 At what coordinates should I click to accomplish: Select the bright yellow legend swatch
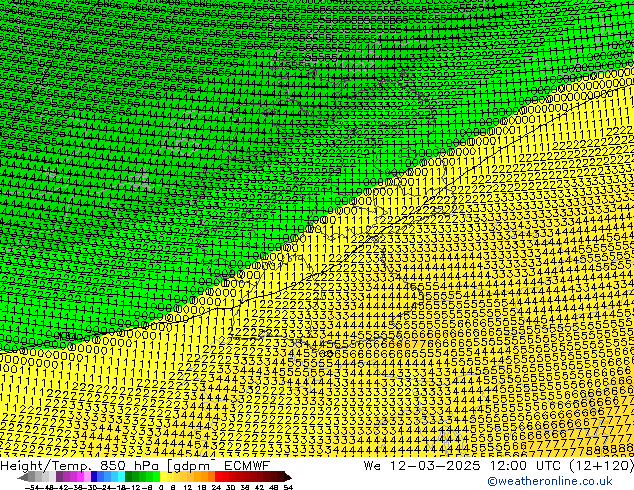(x=164, y=476)
